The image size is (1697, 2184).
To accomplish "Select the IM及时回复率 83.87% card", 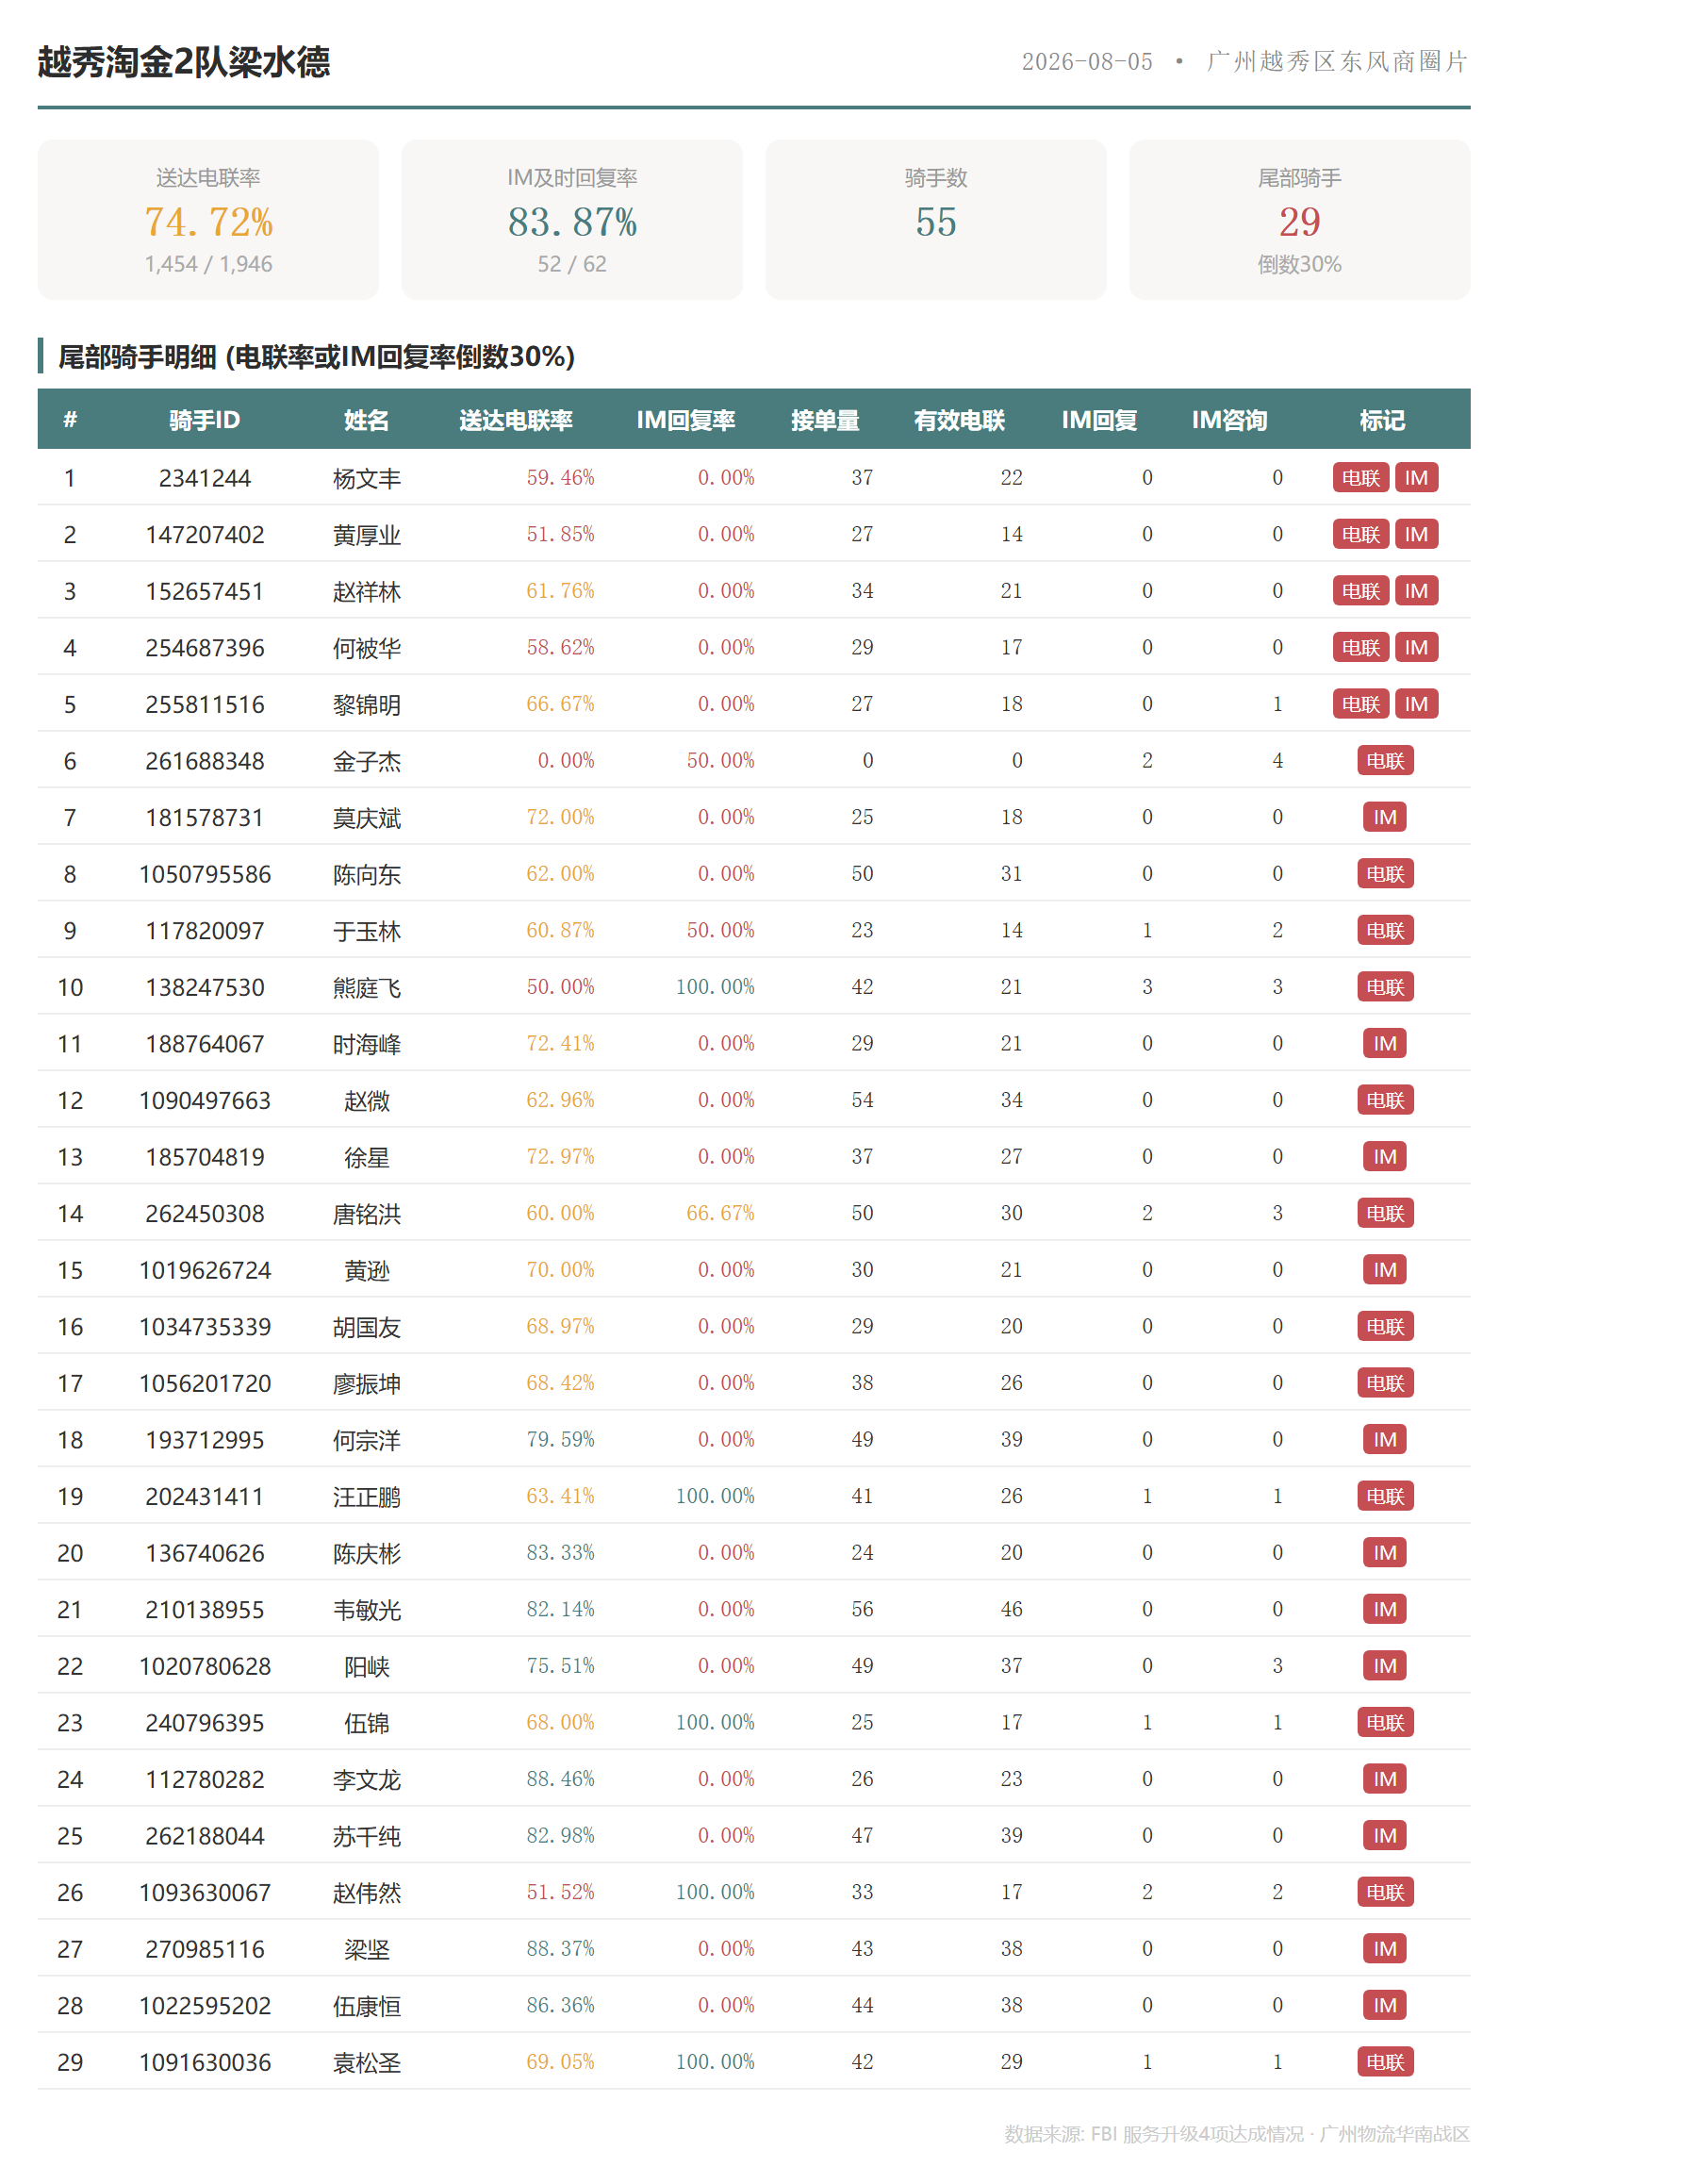I will coord(572,220).
